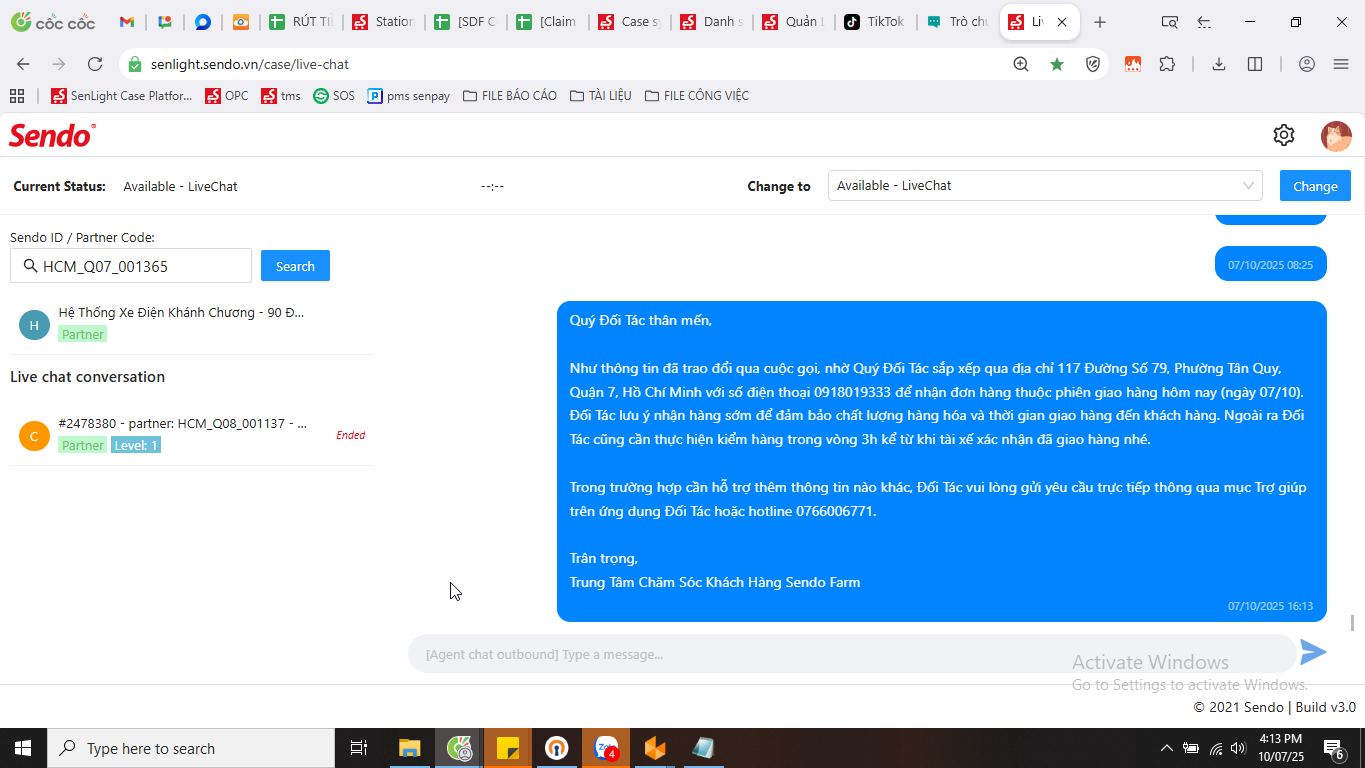Close the active Live chat tab
The height and width of the screenshot is (768, 1365).
pos(1062,22)
